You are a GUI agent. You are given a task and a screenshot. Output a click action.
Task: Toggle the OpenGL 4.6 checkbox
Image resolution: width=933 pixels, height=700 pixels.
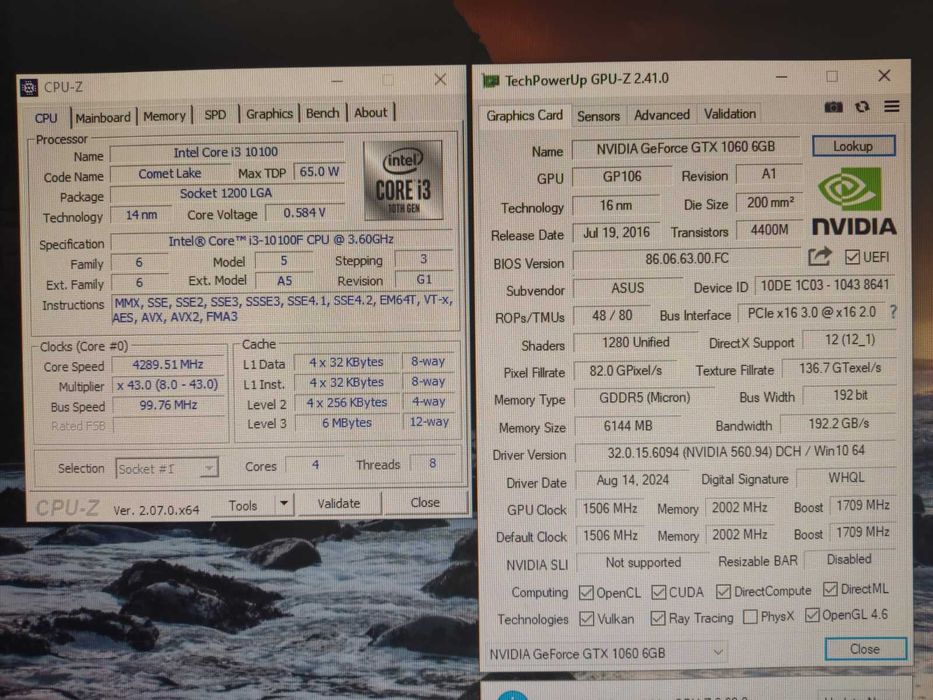click(812, 615)
